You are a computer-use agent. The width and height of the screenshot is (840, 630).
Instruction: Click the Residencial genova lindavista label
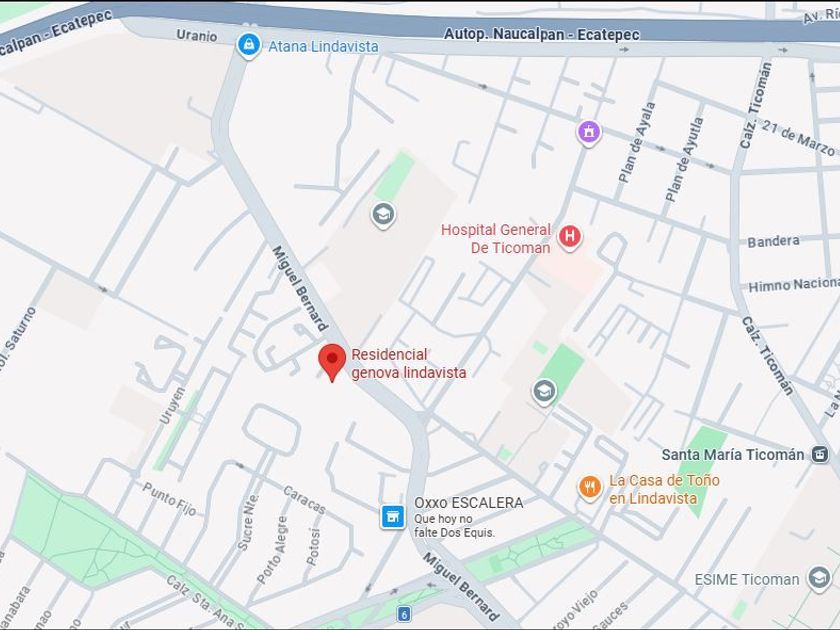pos(409,364)
